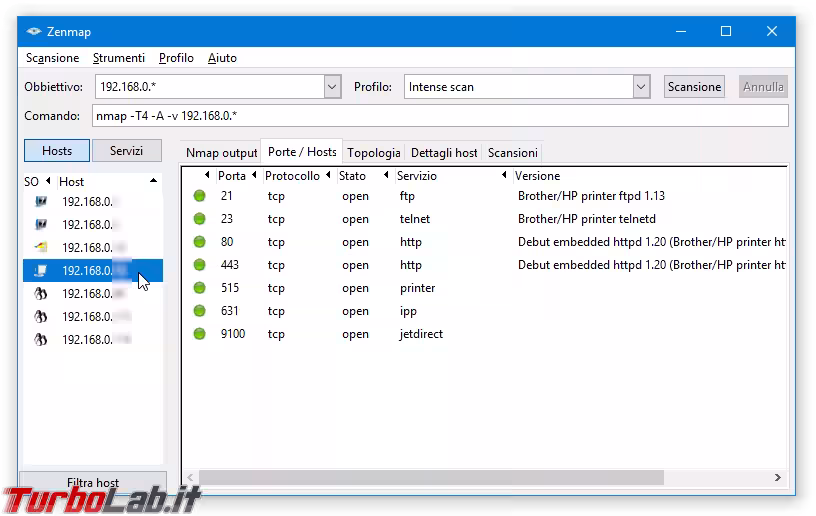The width and height of the screenshot is (816, 516).
Task: Select the green status dot for port 9100
Action: click(199, 333)
